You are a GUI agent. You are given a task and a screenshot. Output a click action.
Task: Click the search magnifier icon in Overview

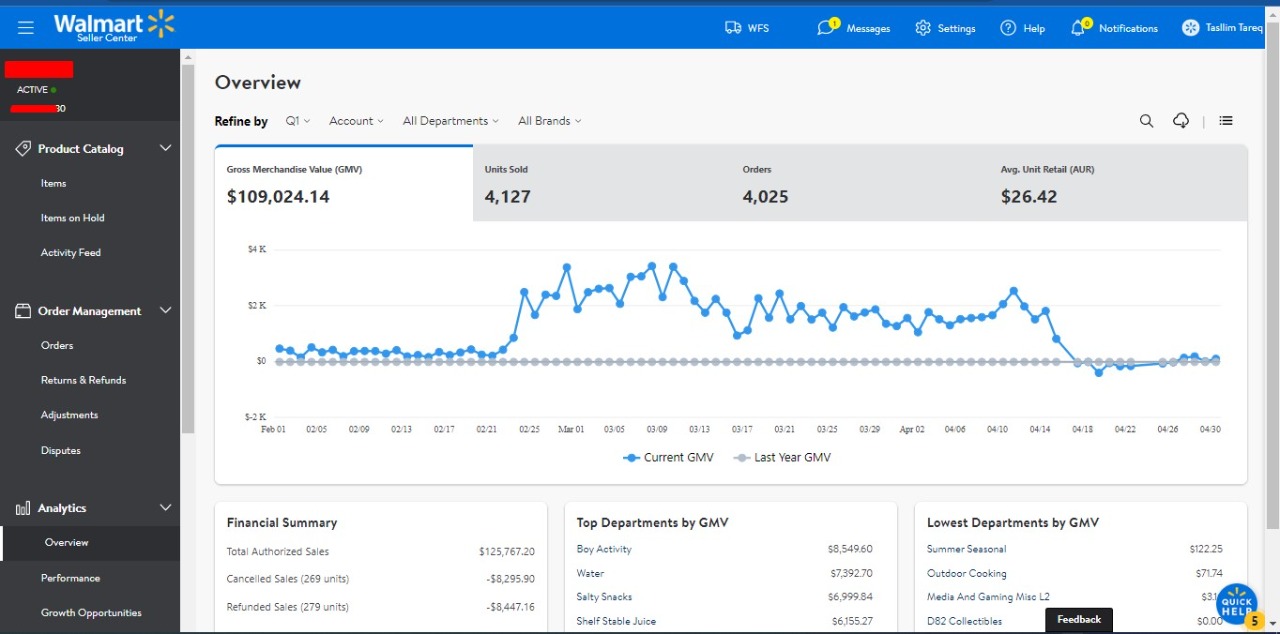tap(1147, 121)
